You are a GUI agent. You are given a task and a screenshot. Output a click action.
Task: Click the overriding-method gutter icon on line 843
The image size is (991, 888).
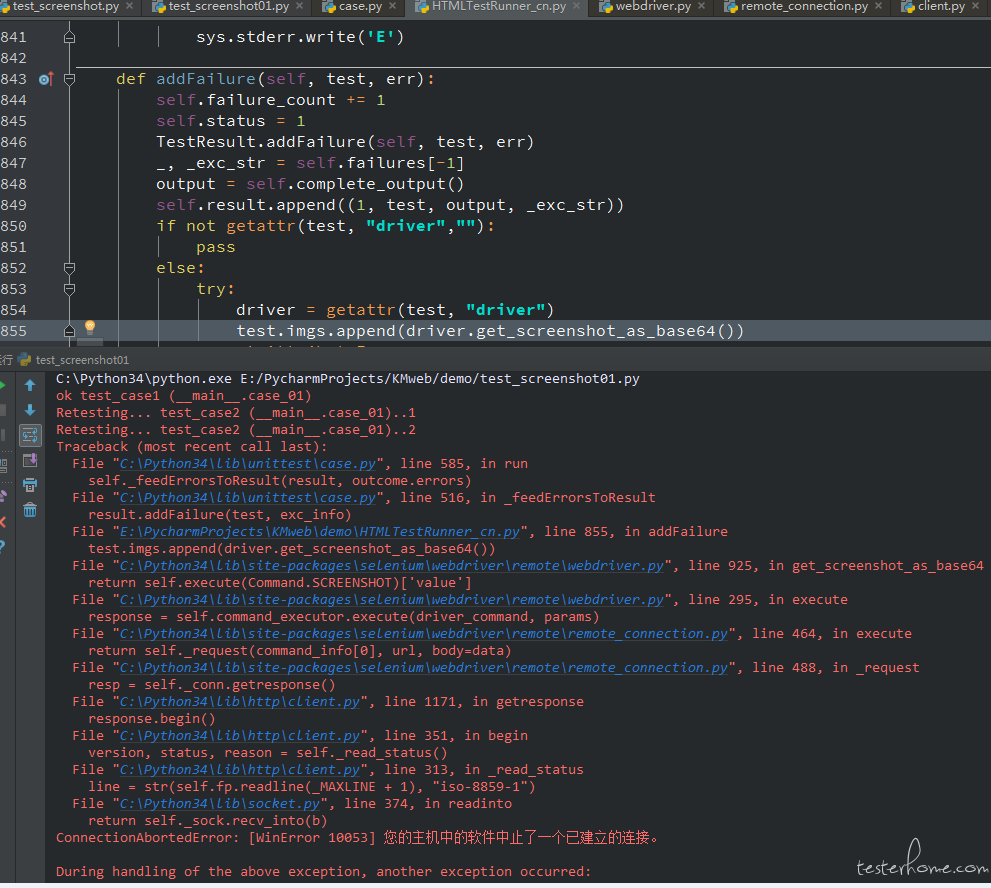(46, 79)
